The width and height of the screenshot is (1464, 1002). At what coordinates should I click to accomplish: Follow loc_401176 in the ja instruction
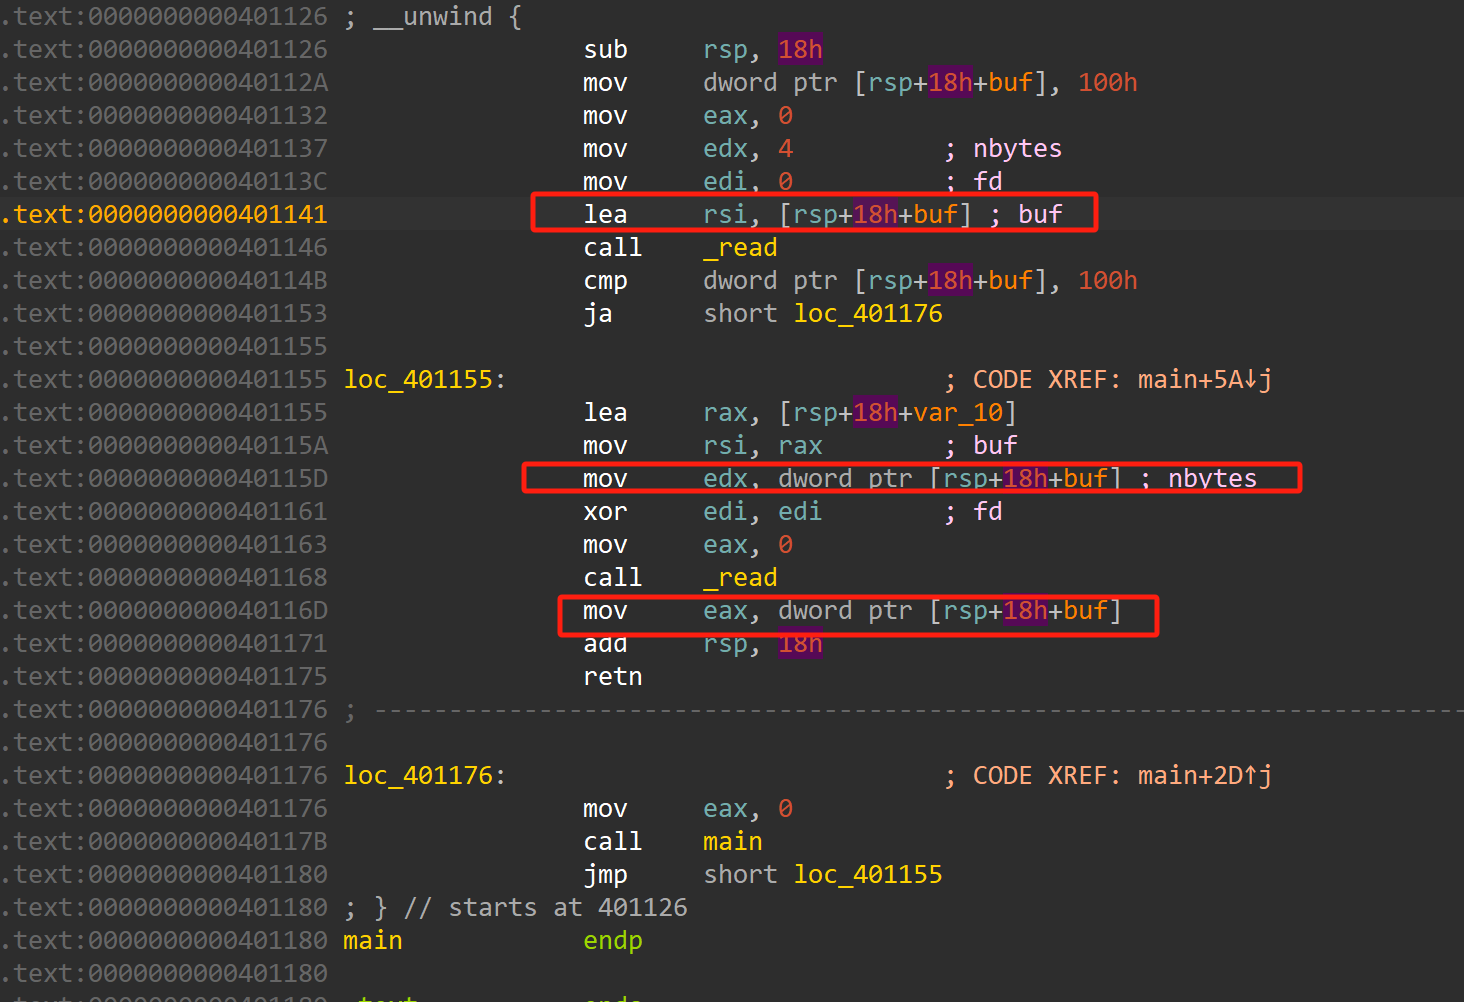tap(868, 313)
